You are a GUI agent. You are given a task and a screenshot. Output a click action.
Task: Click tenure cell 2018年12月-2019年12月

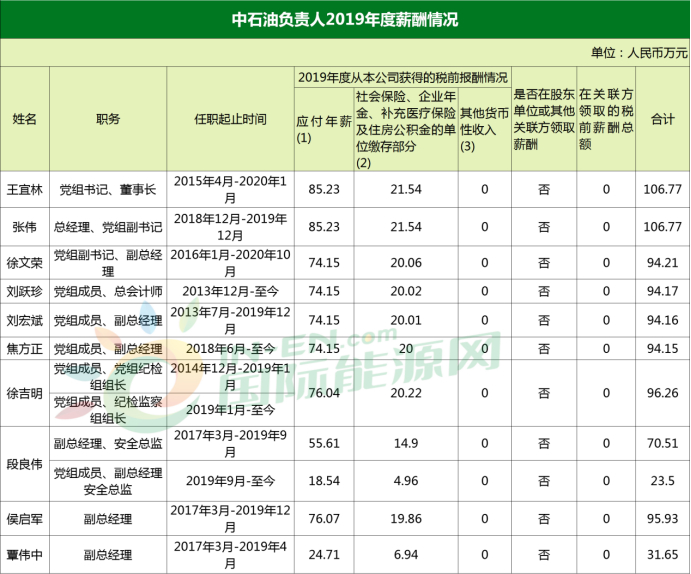[230, 227]
